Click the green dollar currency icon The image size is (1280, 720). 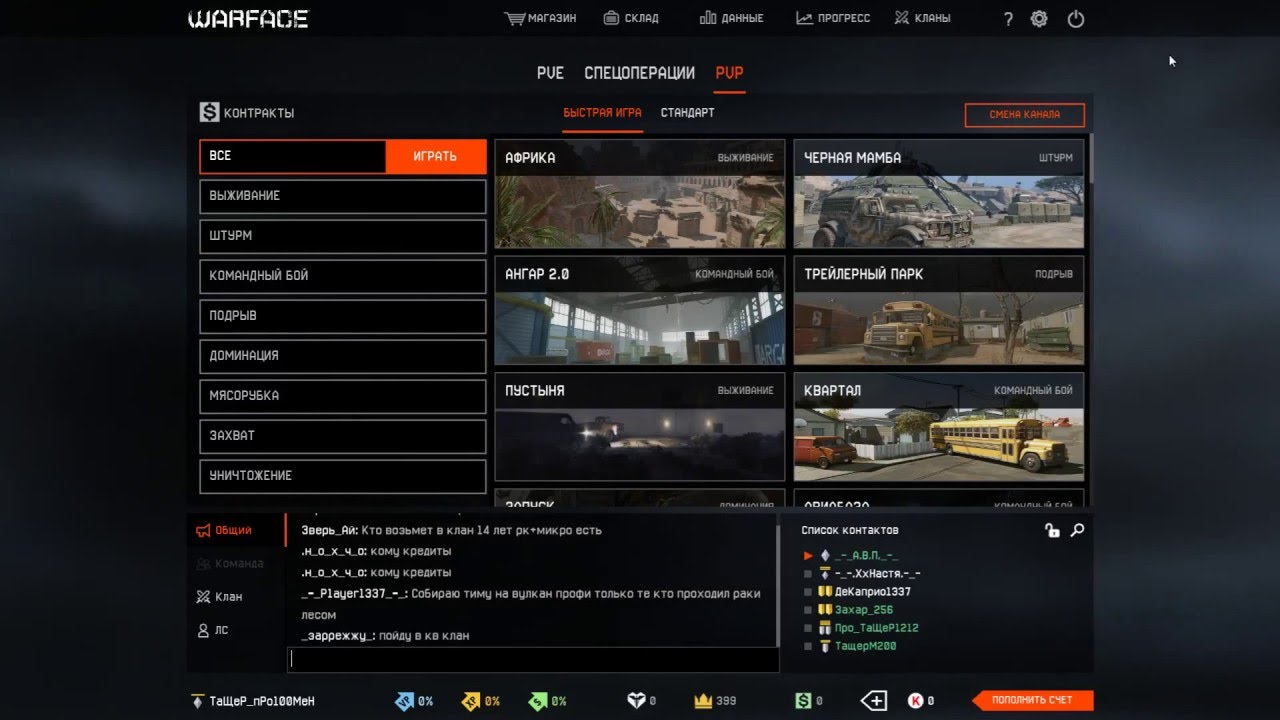(x=803, y=701)
